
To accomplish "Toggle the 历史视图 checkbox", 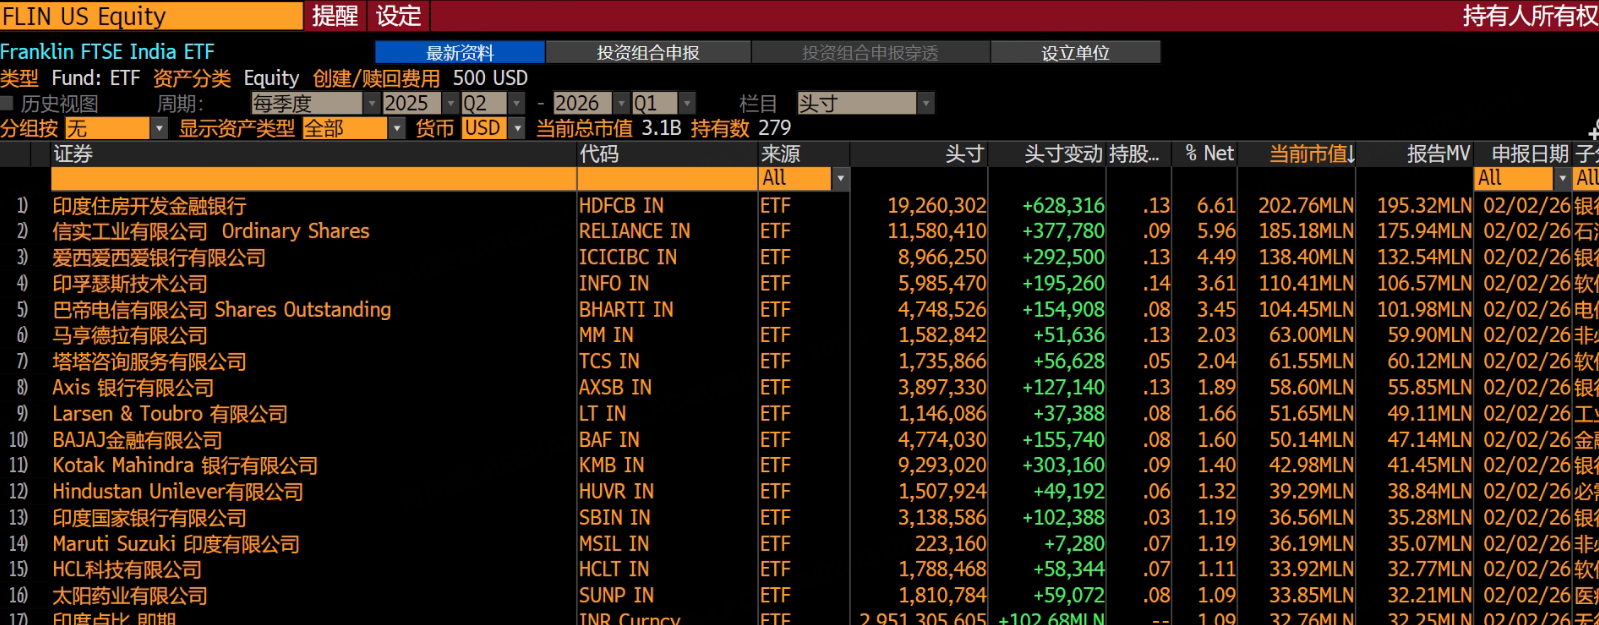I will pos(7,103).
